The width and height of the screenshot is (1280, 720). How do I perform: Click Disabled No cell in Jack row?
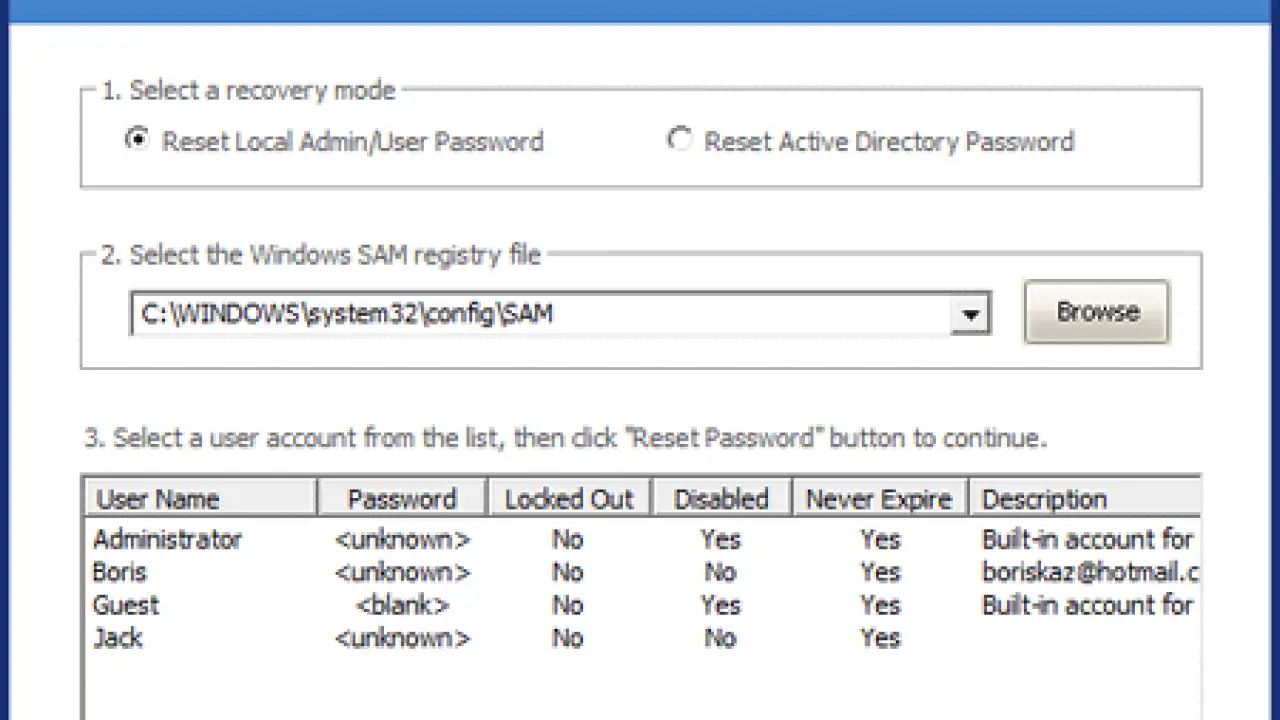coord(720,639)
